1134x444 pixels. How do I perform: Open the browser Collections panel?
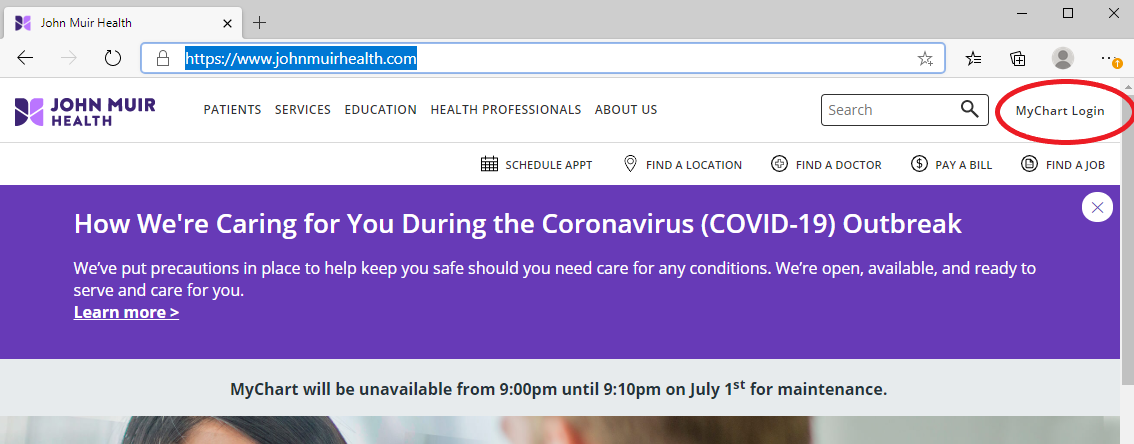pyautogui.click(x=1018, y=58)
